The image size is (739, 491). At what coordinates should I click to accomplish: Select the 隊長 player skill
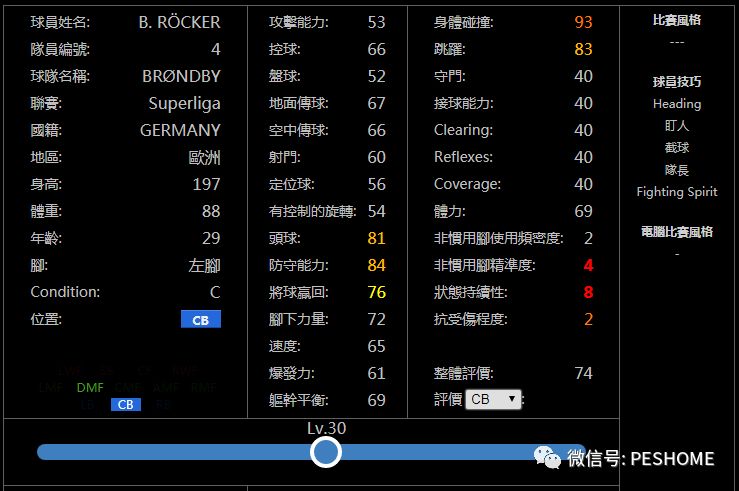click(x=677, y=170)
